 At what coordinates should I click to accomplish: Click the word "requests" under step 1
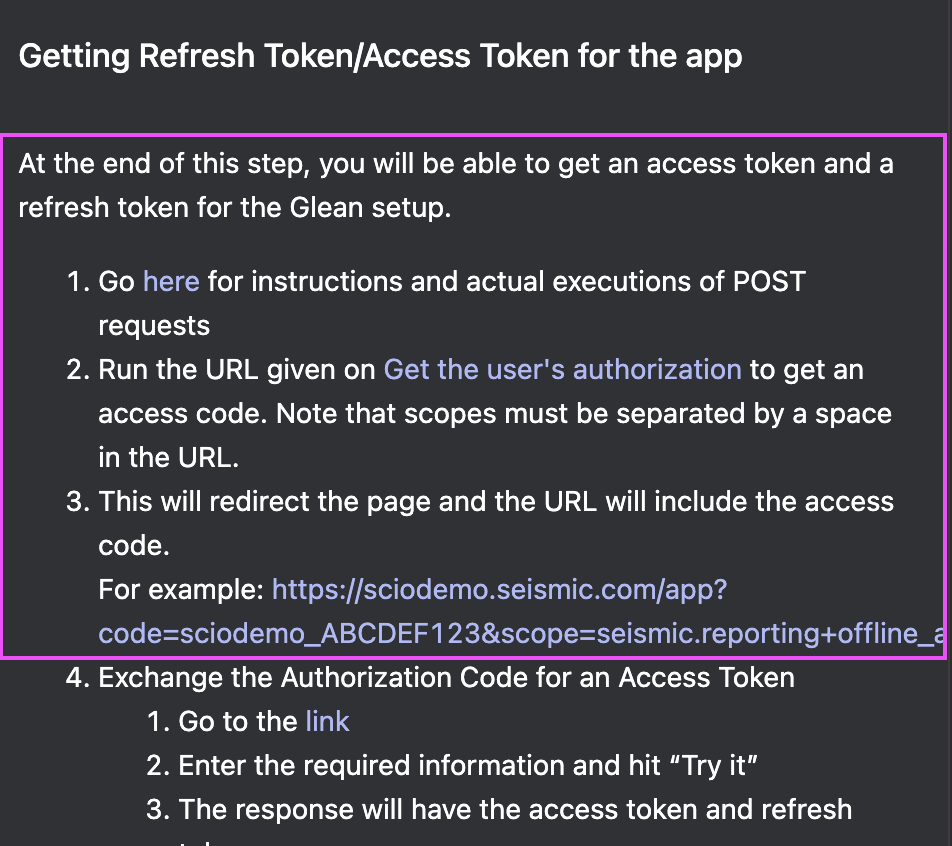coord(154,326)
